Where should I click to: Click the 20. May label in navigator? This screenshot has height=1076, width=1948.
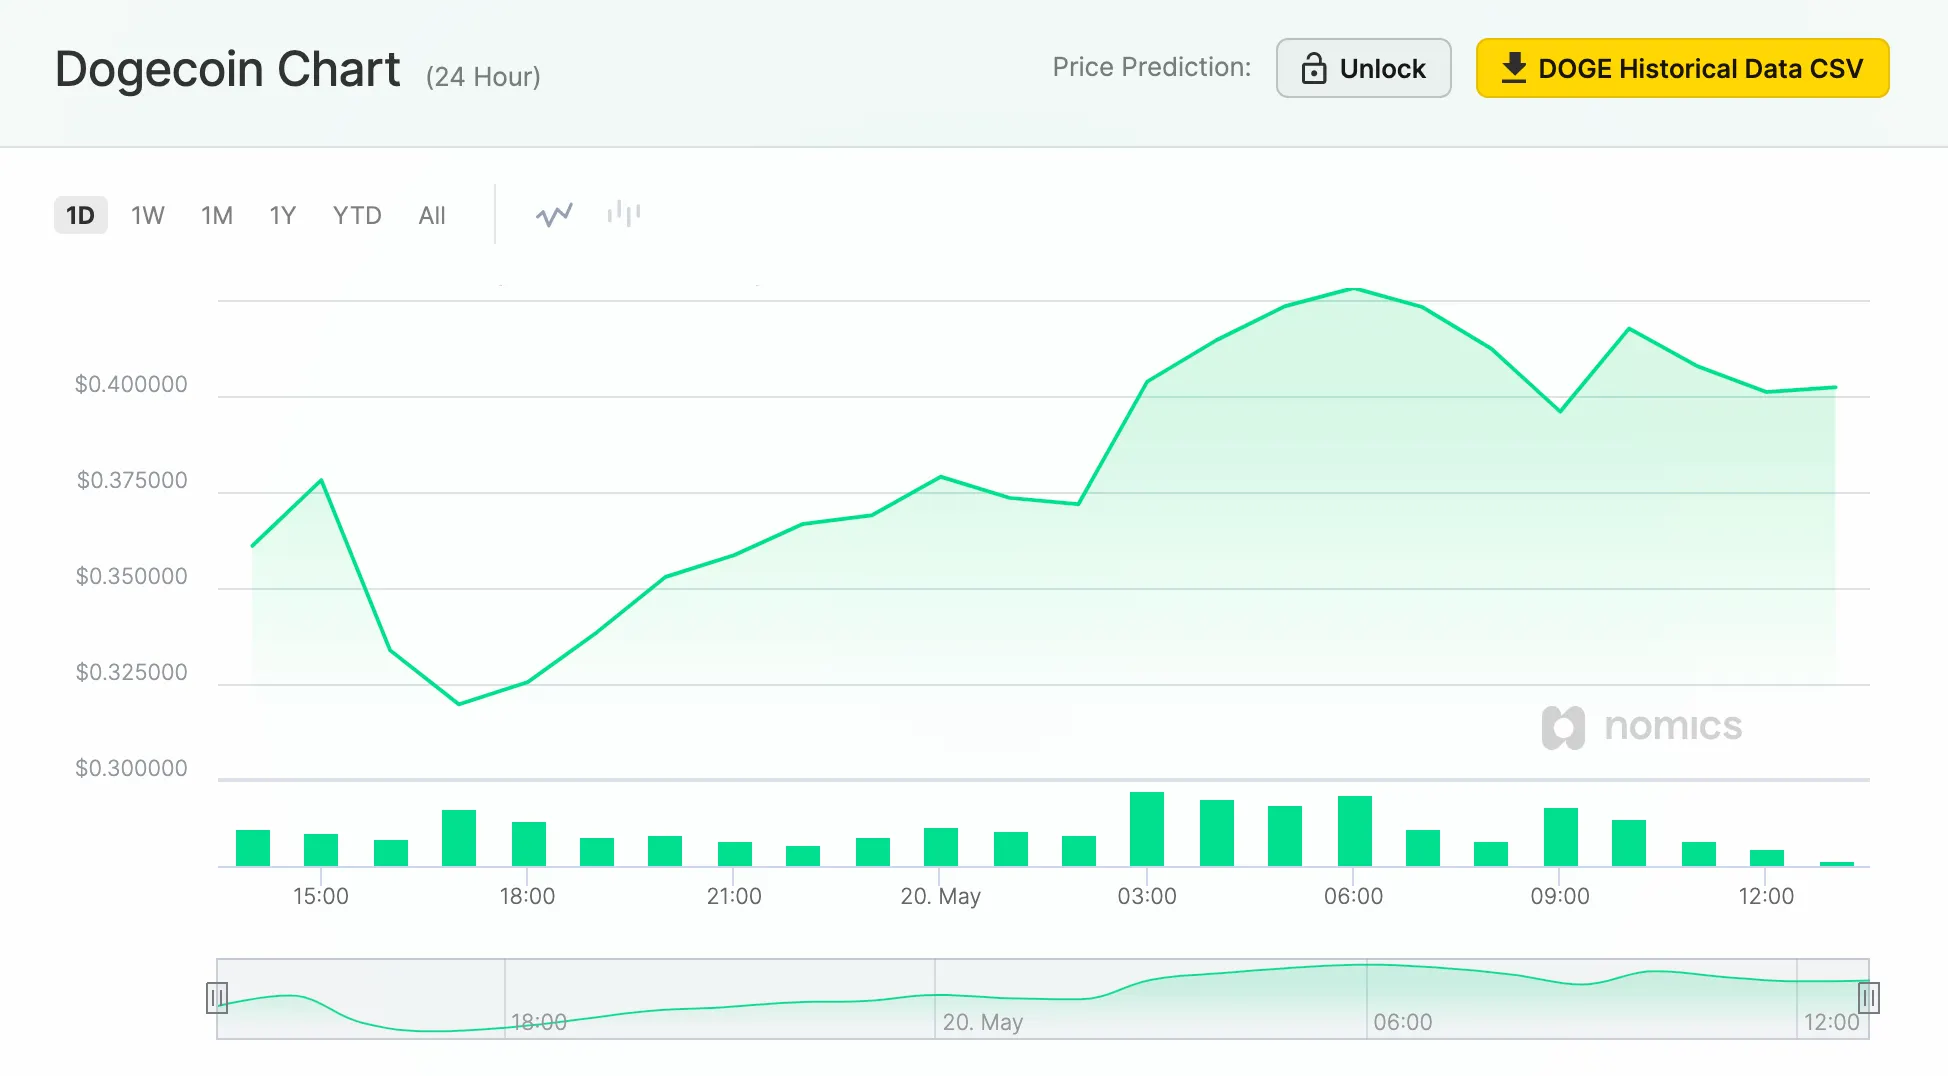[982, 1022]
